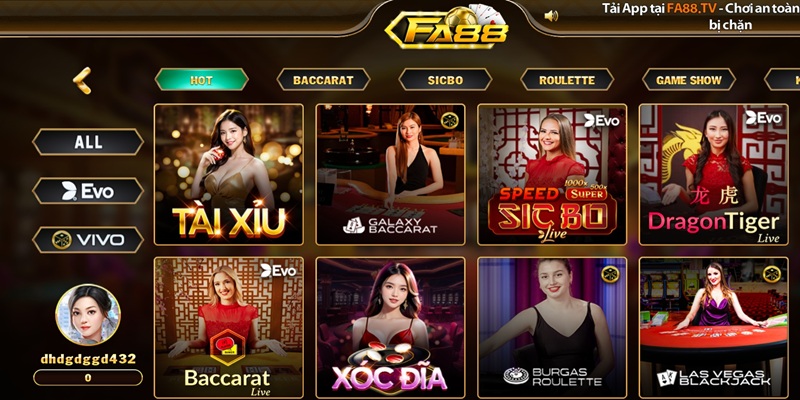800x400 pixels.
Task: Filter providers by ALL
Action: click(88, 142)
